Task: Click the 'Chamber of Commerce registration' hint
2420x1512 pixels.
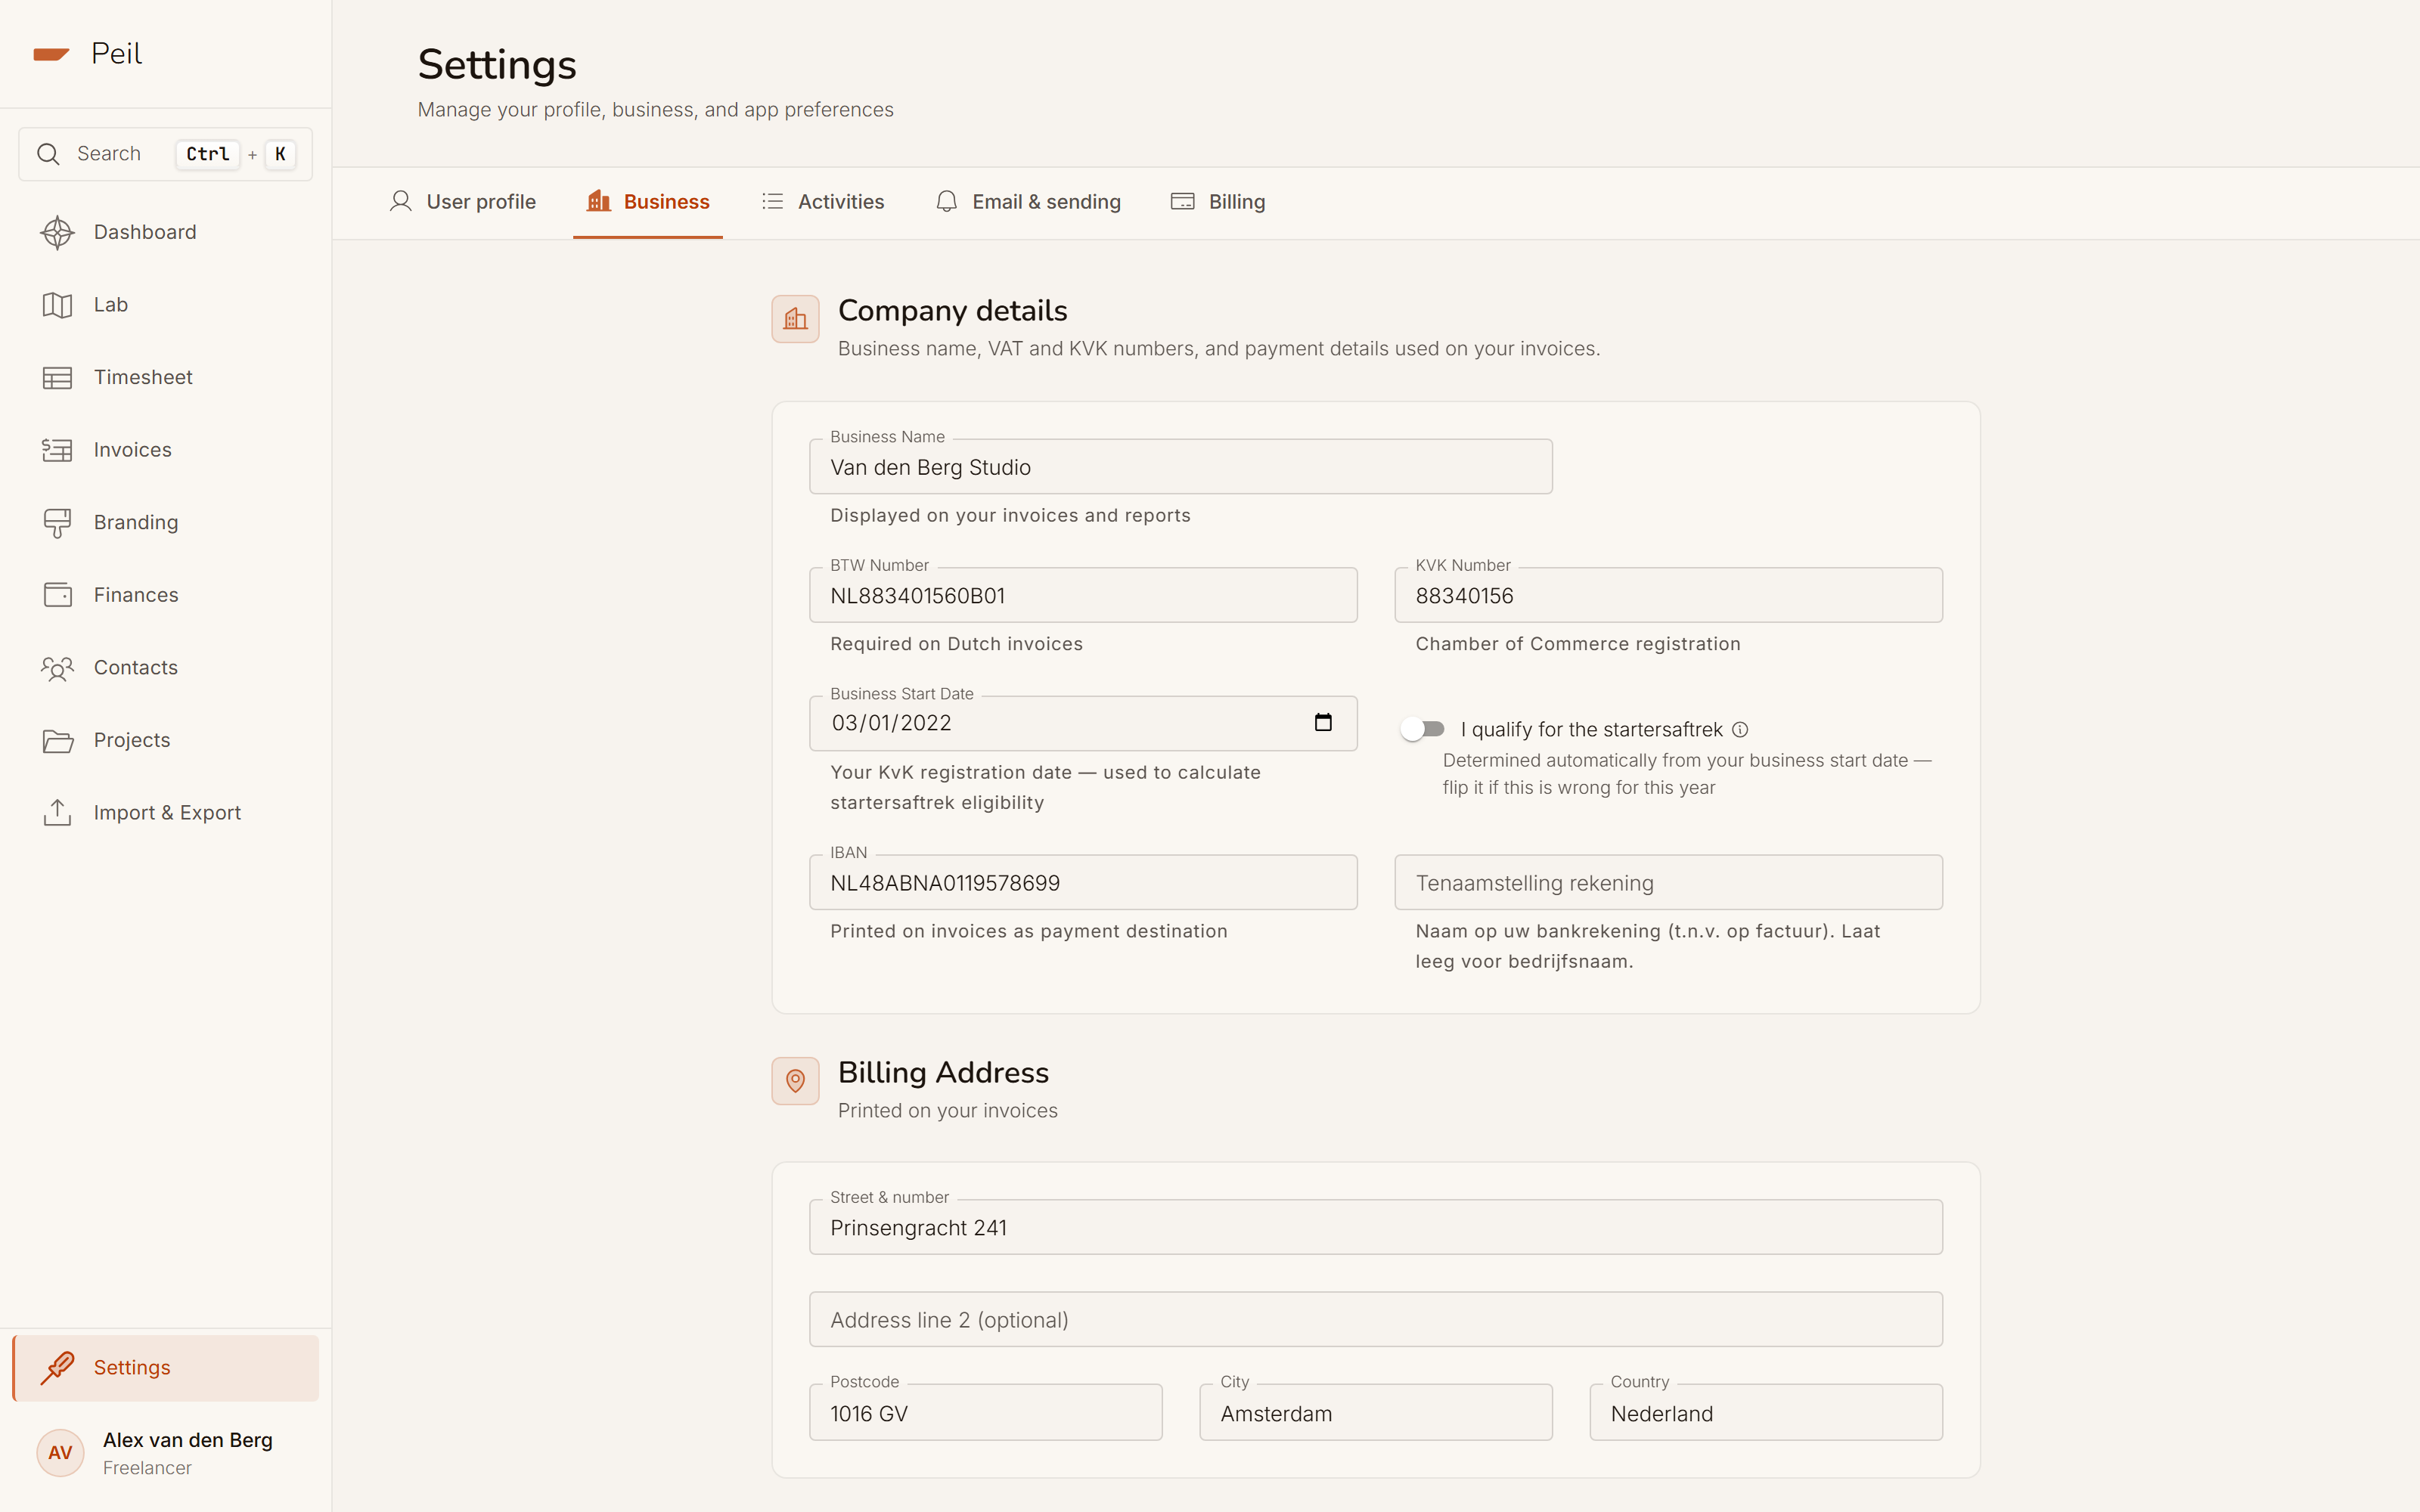Action: pyautogui.click(x=1578, y=644)
